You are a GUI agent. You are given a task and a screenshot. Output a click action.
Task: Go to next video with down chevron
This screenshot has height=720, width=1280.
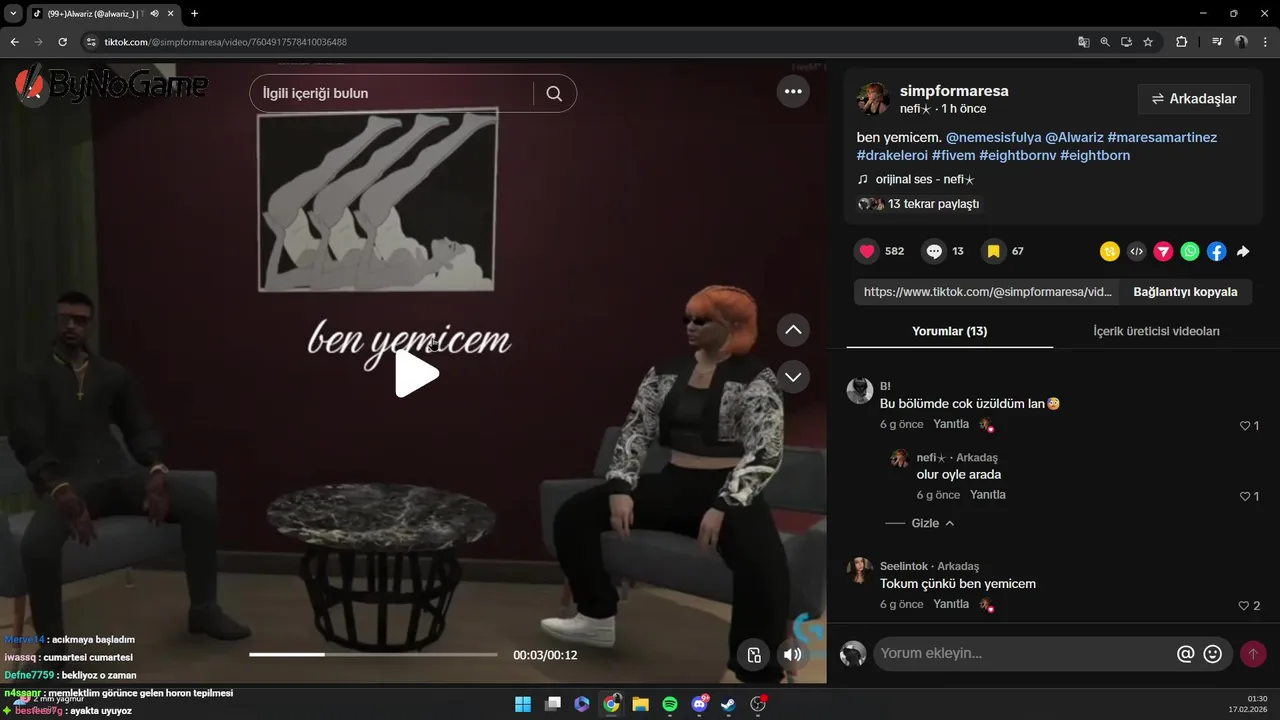[793, 377]
